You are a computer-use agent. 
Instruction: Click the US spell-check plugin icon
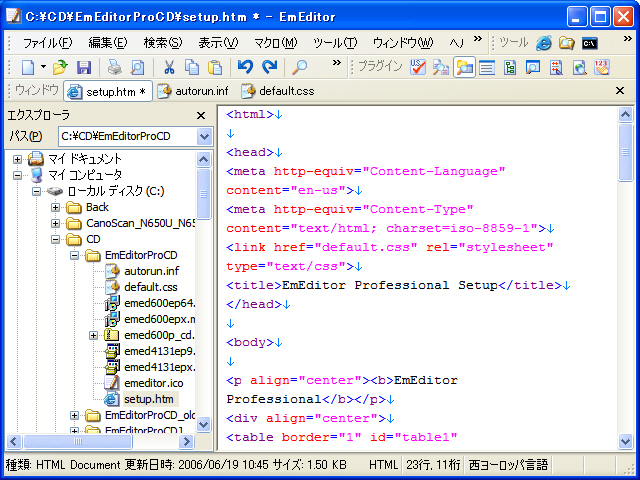[418, 67]
